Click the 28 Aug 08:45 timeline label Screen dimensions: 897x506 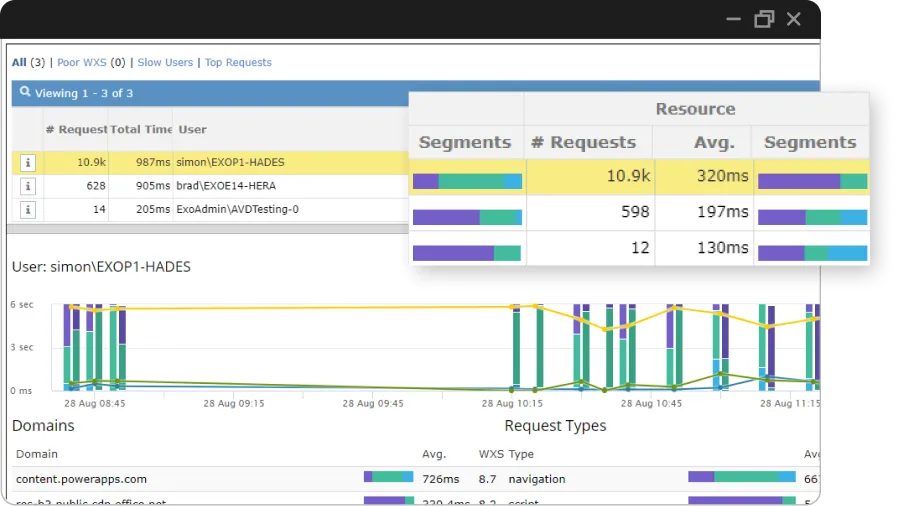point(94,403)
